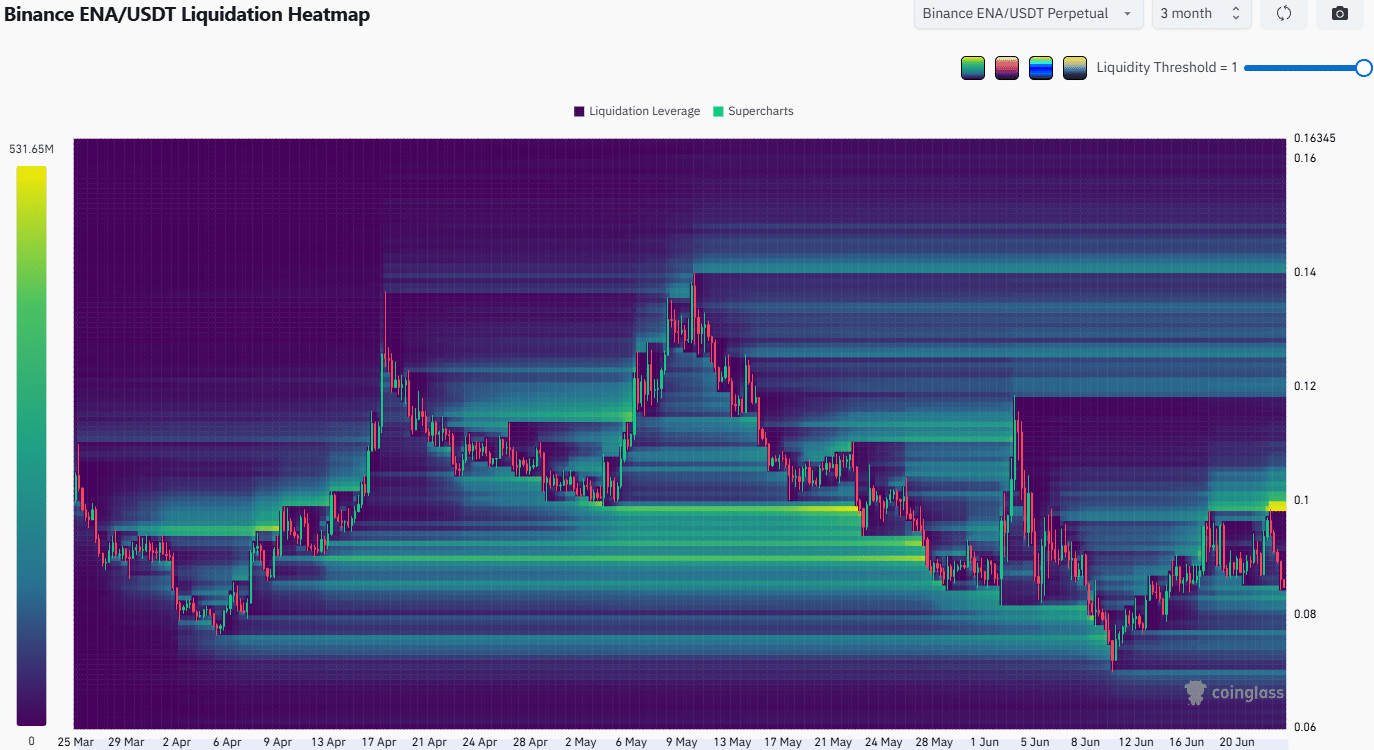Select the green-yellow viridis color theme swatch

pyautogui.click(x=972, y=68)
